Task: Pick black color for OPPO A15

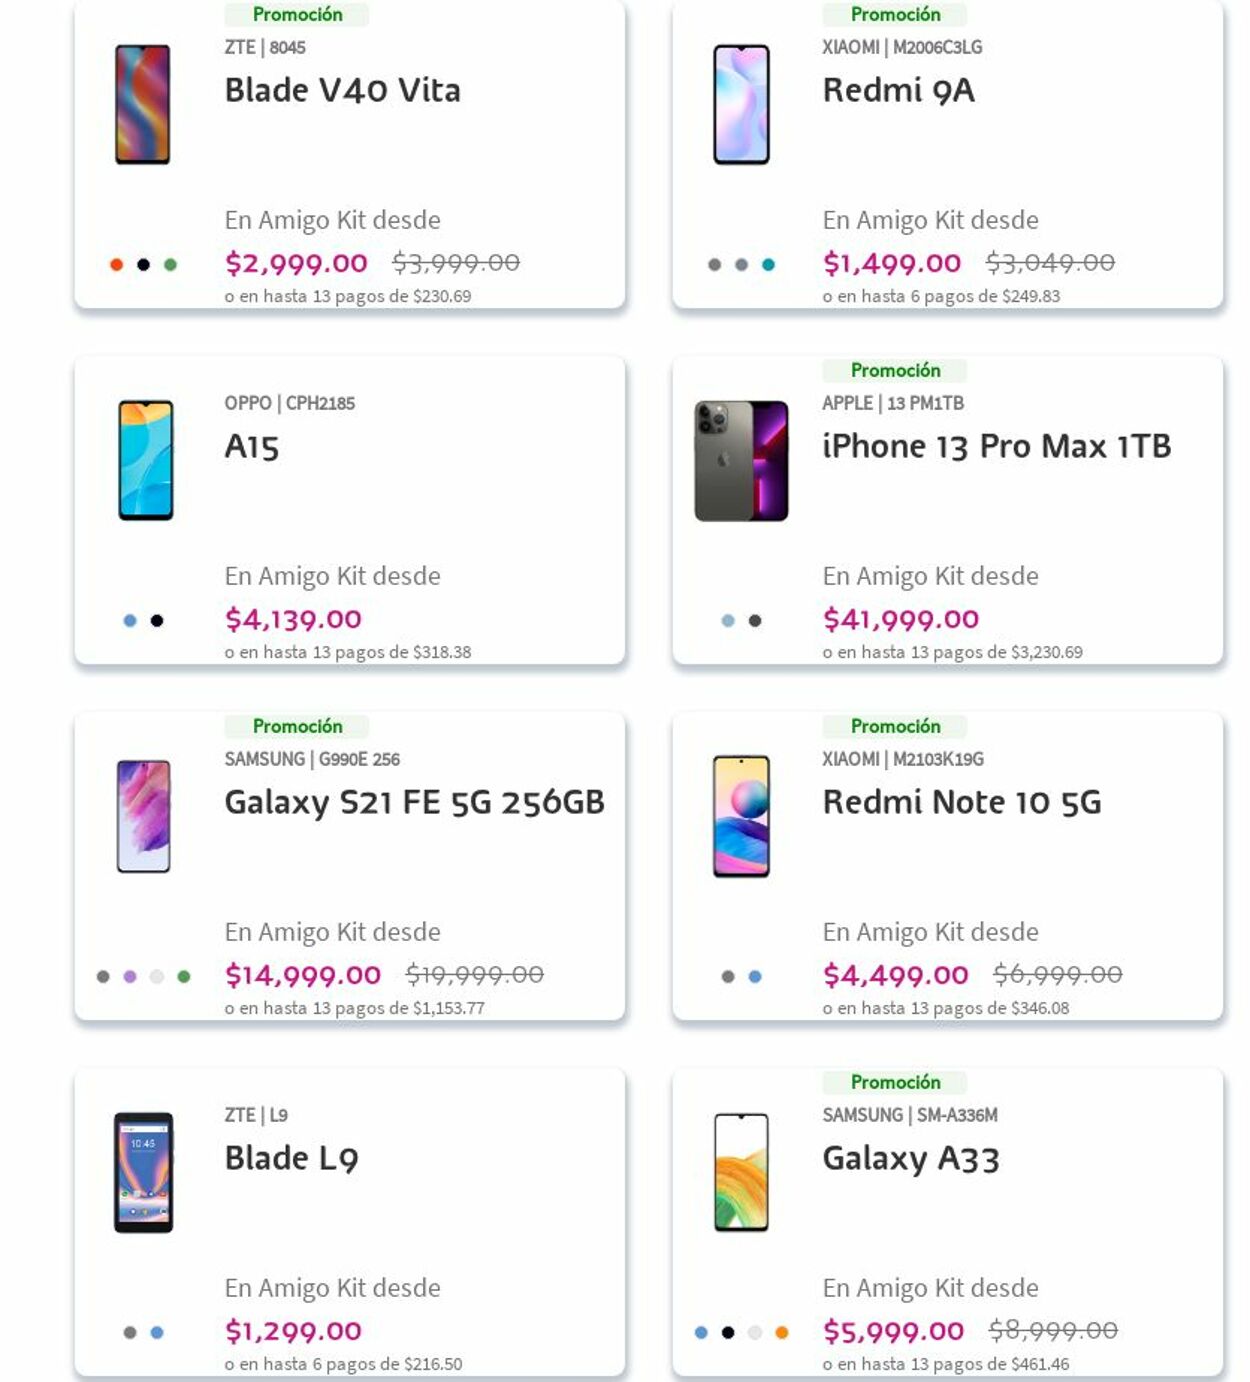Action: click(x=157, y=621)
